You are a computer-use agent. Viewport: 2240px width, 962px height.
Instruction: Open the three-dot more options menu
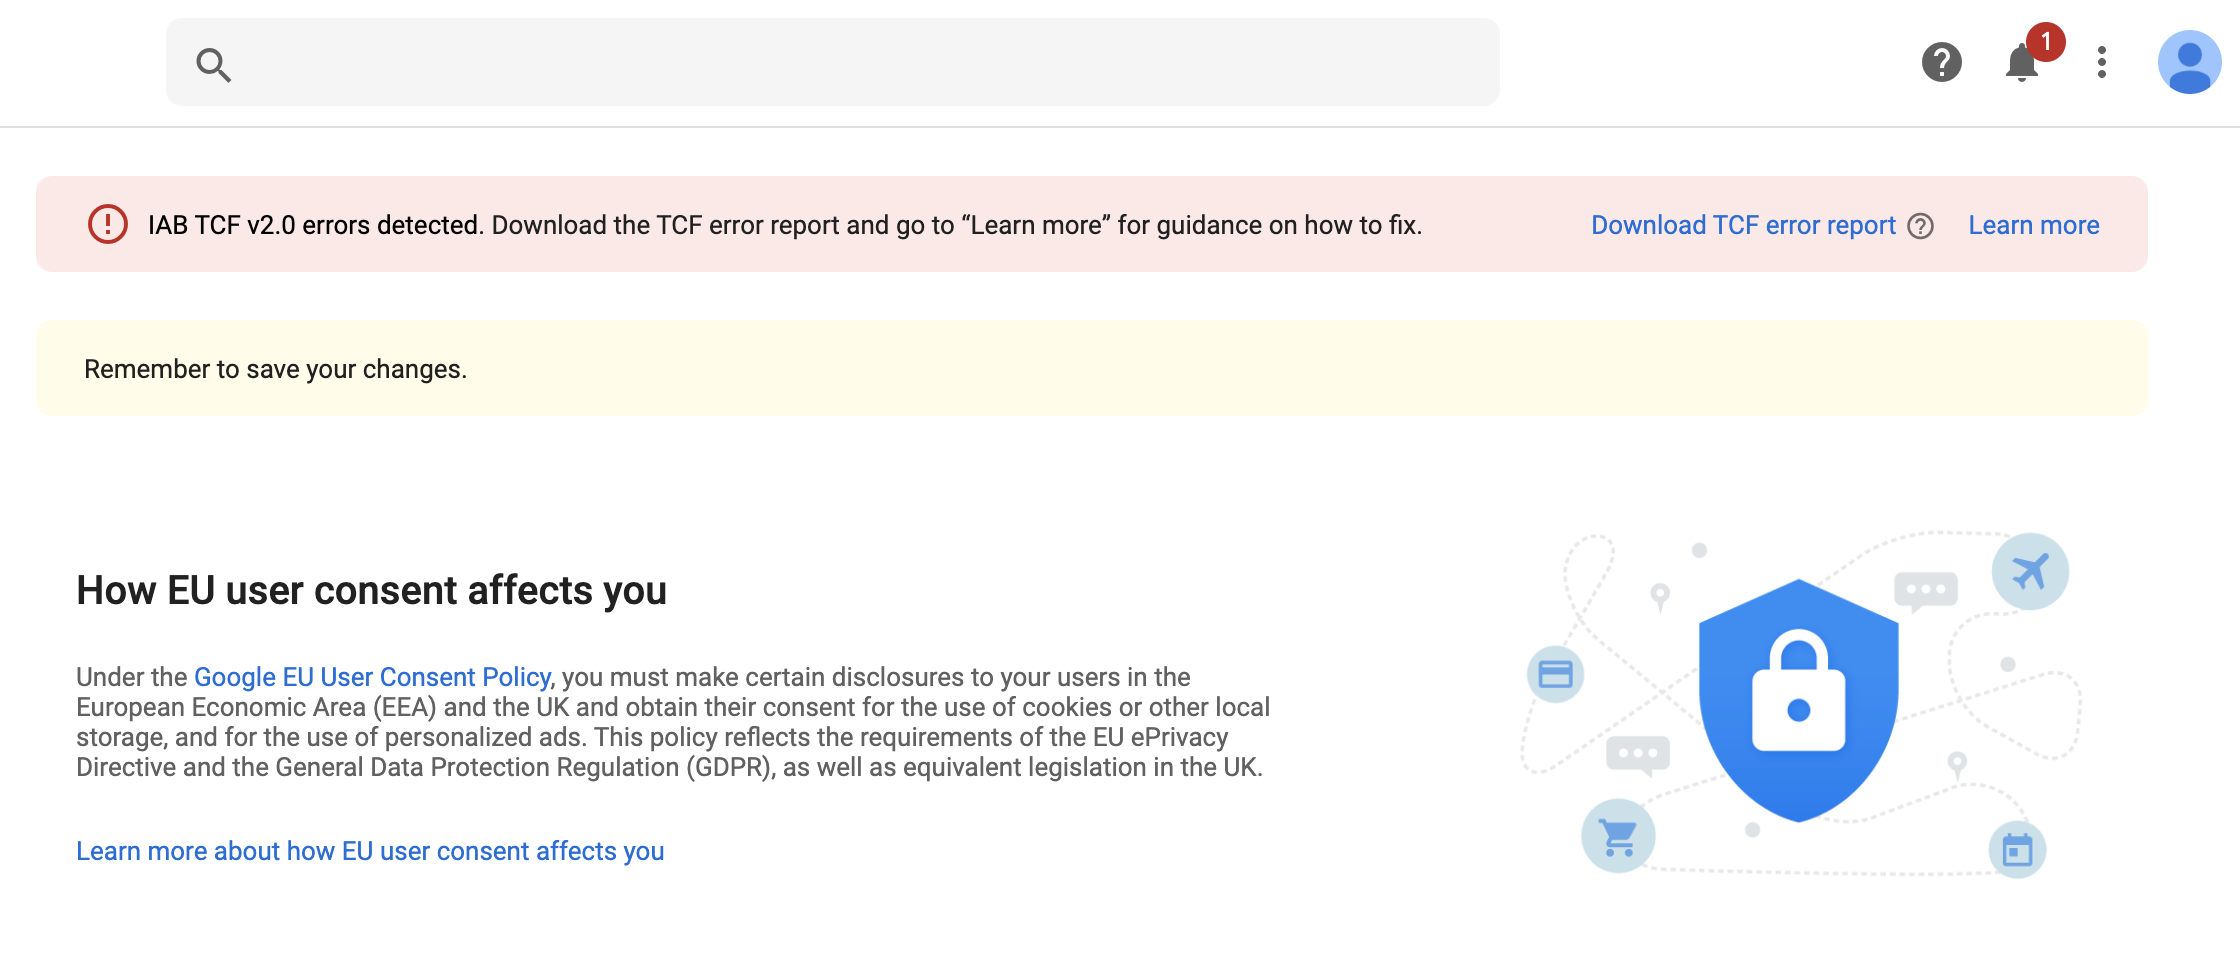click(2102, 62)
